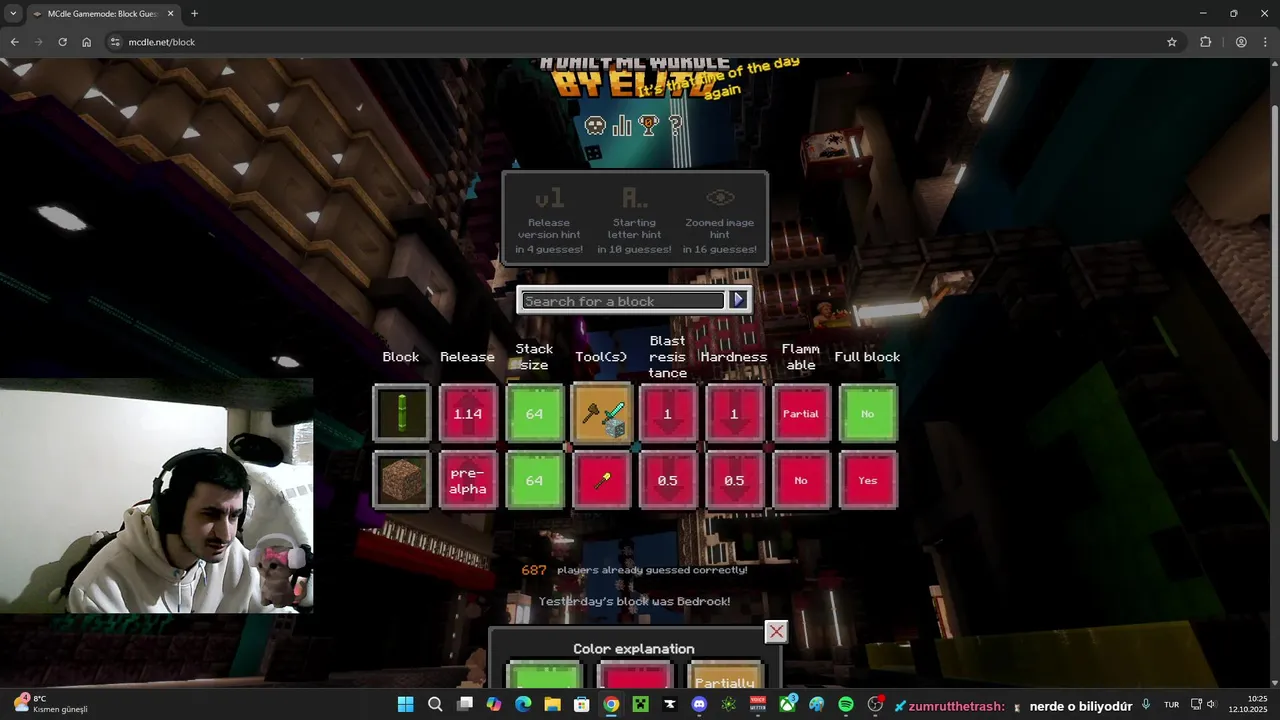Open File Explorer from the taskbar
Screen dimensions: 1280x720
[552, 704]
